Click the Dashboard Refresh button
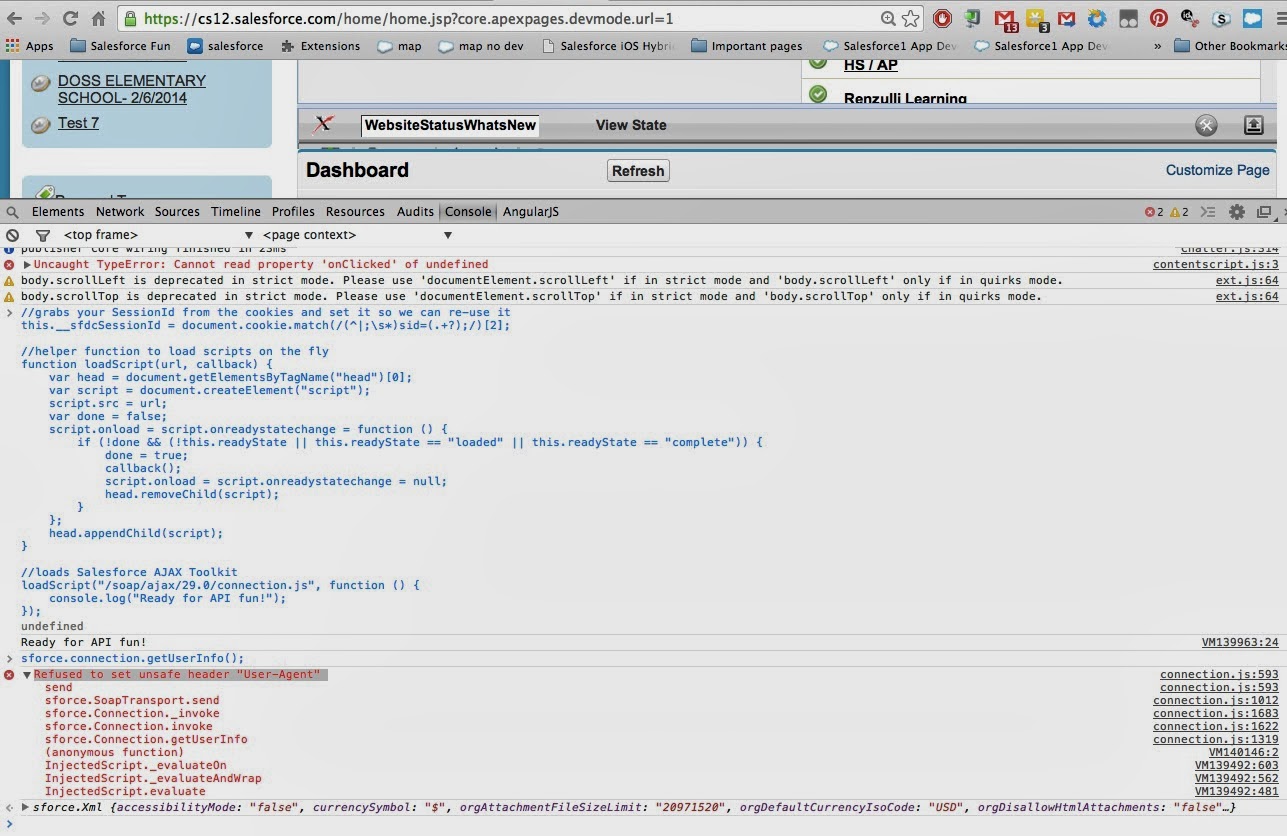This screenshot has width=1287, height=836. (638, 171)
